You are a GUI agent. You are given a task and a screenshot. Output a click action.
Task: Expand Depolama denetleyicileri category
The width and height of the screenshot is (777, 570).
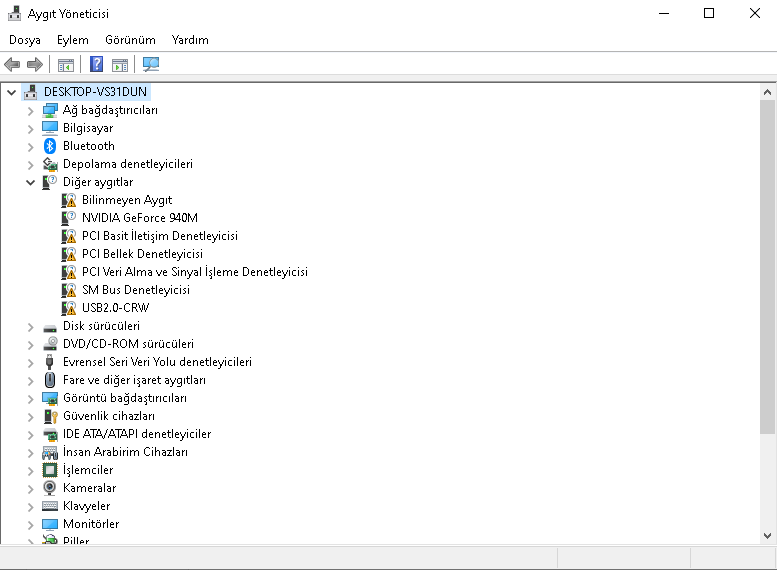[x=31, y=165]
